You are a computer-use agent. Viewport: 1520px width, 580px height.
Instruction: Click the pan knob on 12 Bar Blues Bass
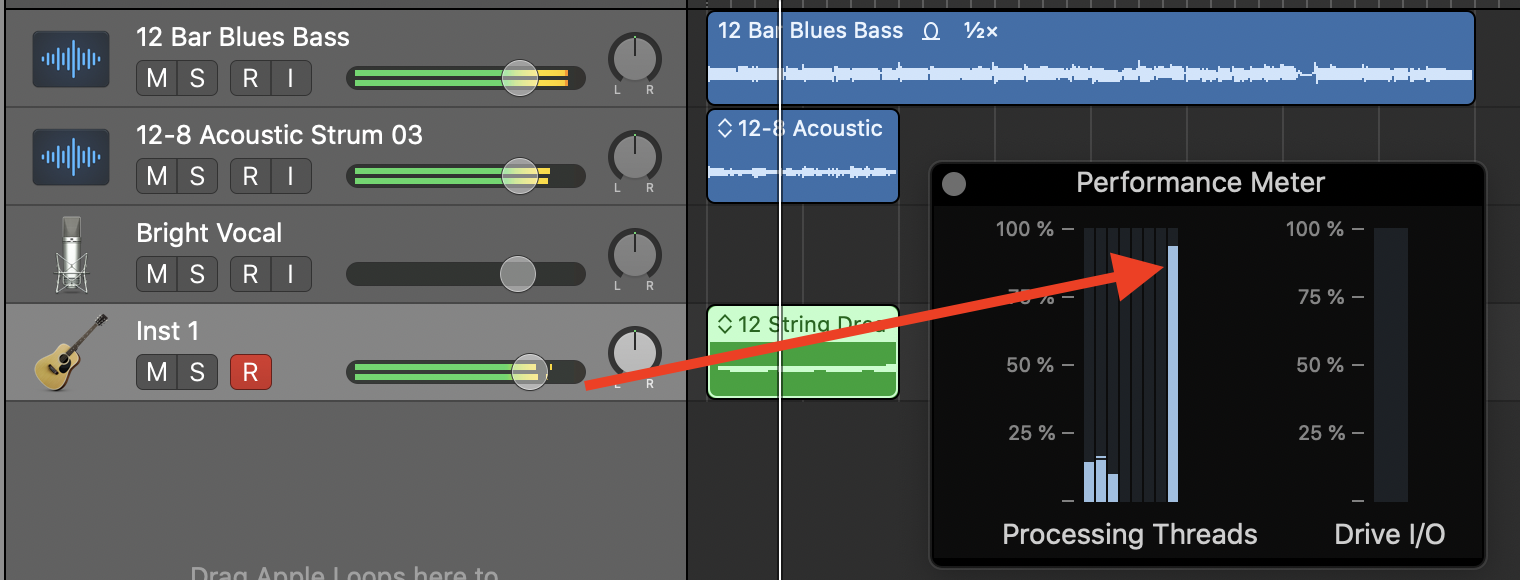point(634,59)
